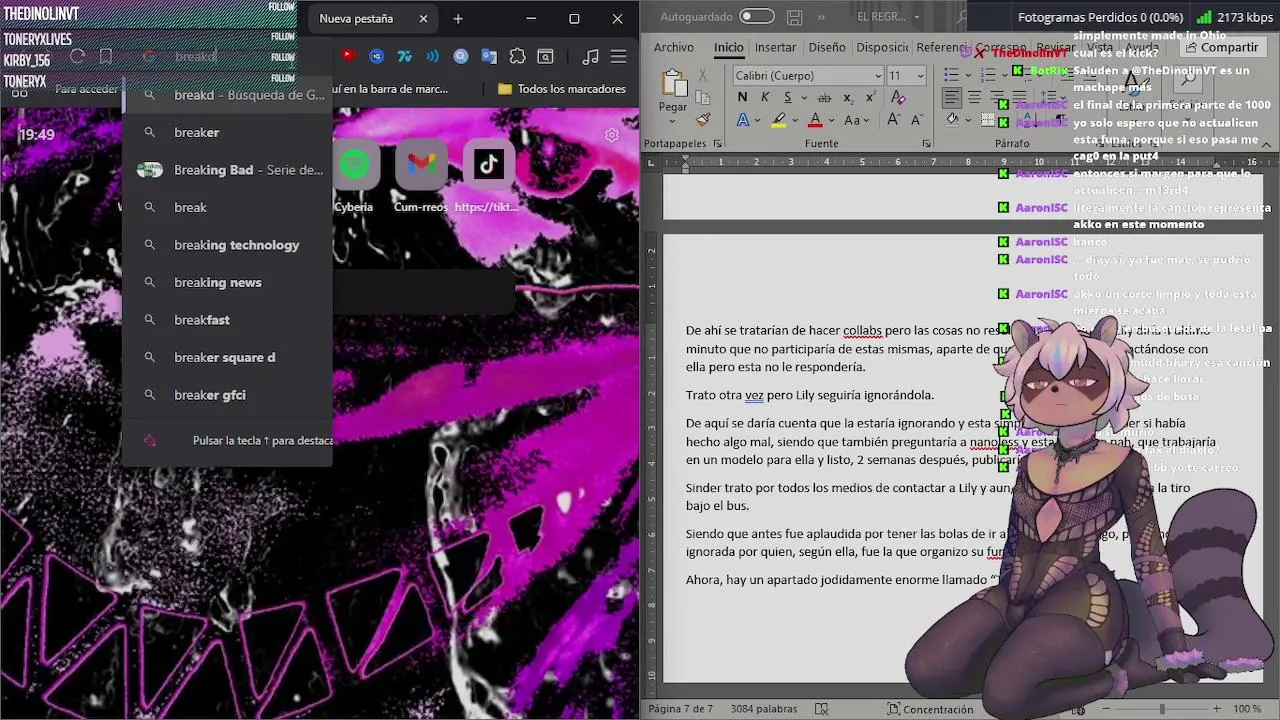Click Página 7 de 7 in status bar

point(681,709)
